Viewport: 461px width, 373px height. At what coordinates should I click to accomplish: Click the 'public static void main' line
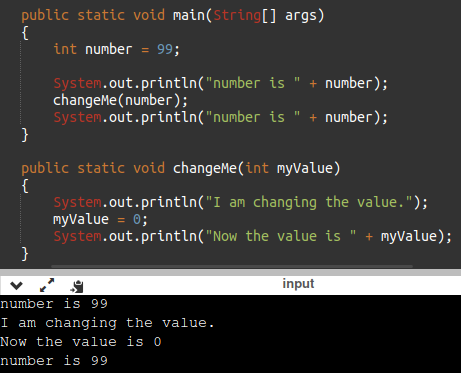point(173,15)
